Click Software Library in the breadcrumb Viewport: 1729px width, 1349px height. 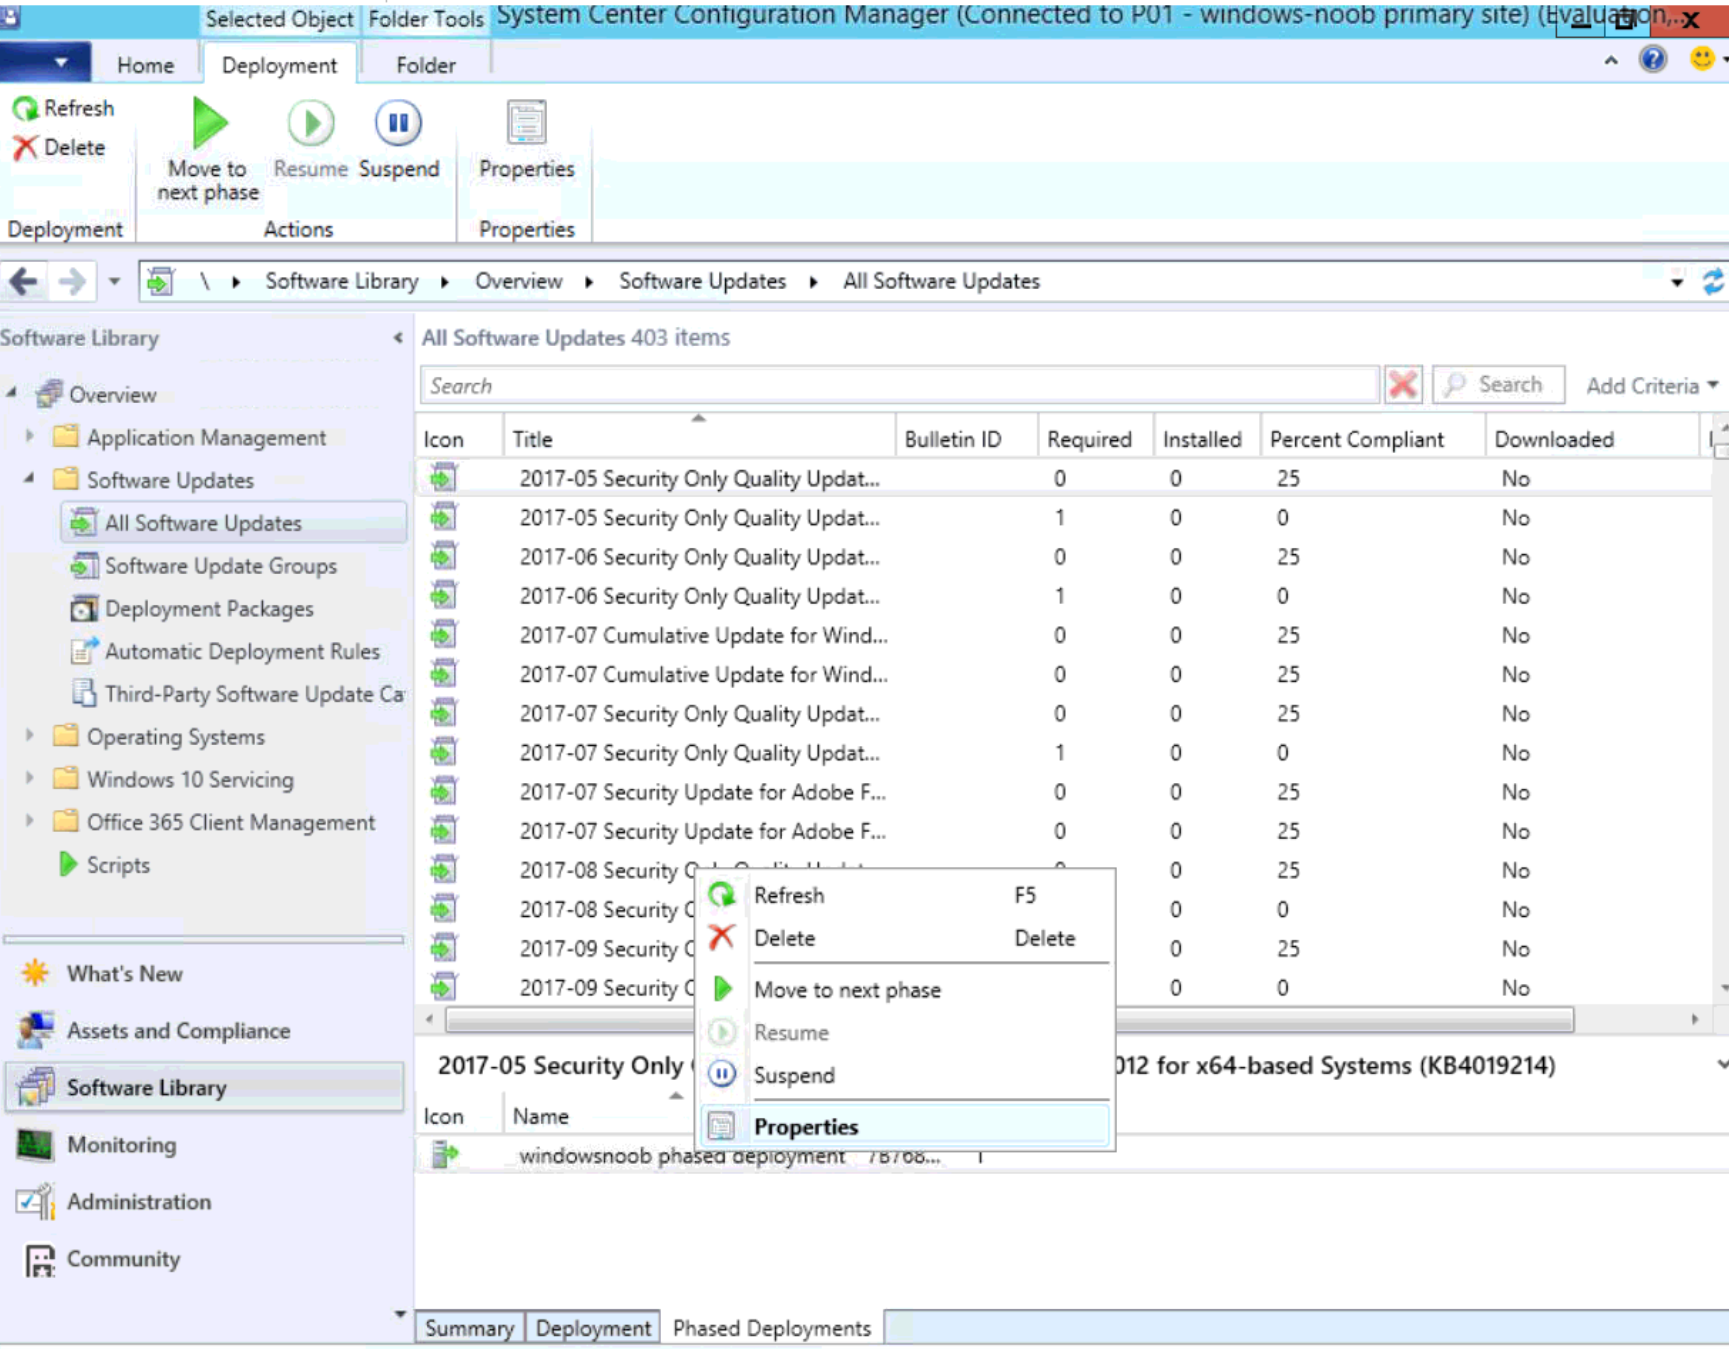(x=341, y=282)
